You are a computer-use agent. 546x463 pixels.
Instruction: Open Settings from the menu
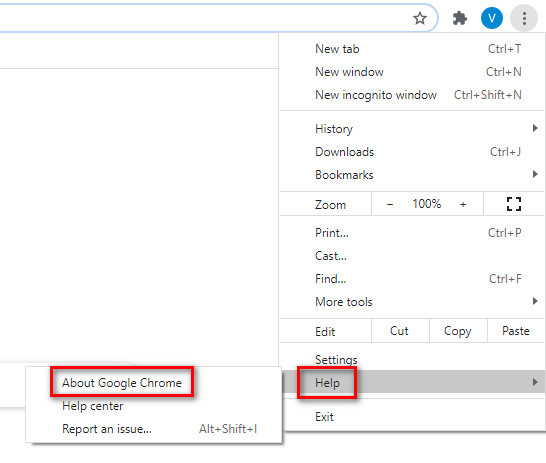click(413, 359)
